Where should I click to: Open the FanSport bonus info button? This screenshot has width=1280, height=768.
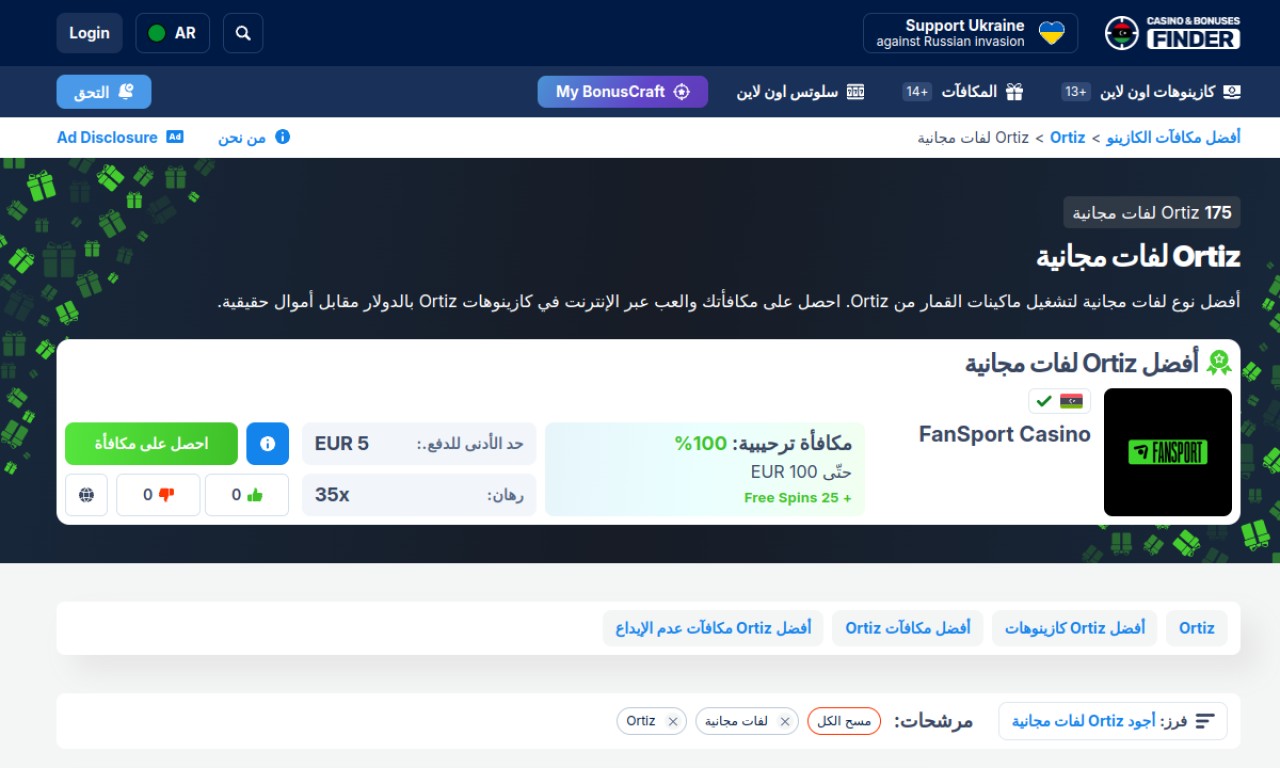[268, 444]
